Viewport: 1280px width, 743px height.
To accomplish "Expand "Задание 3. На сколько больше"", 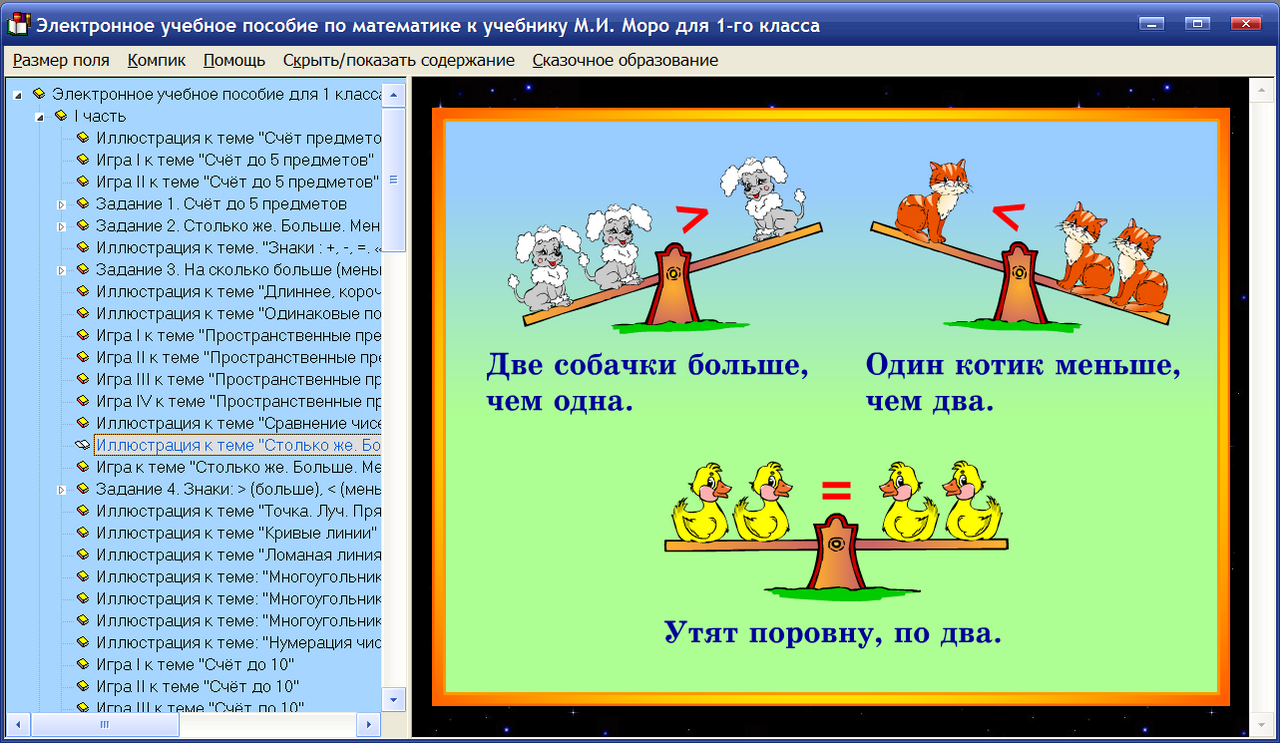I will [x=62, y=269].
